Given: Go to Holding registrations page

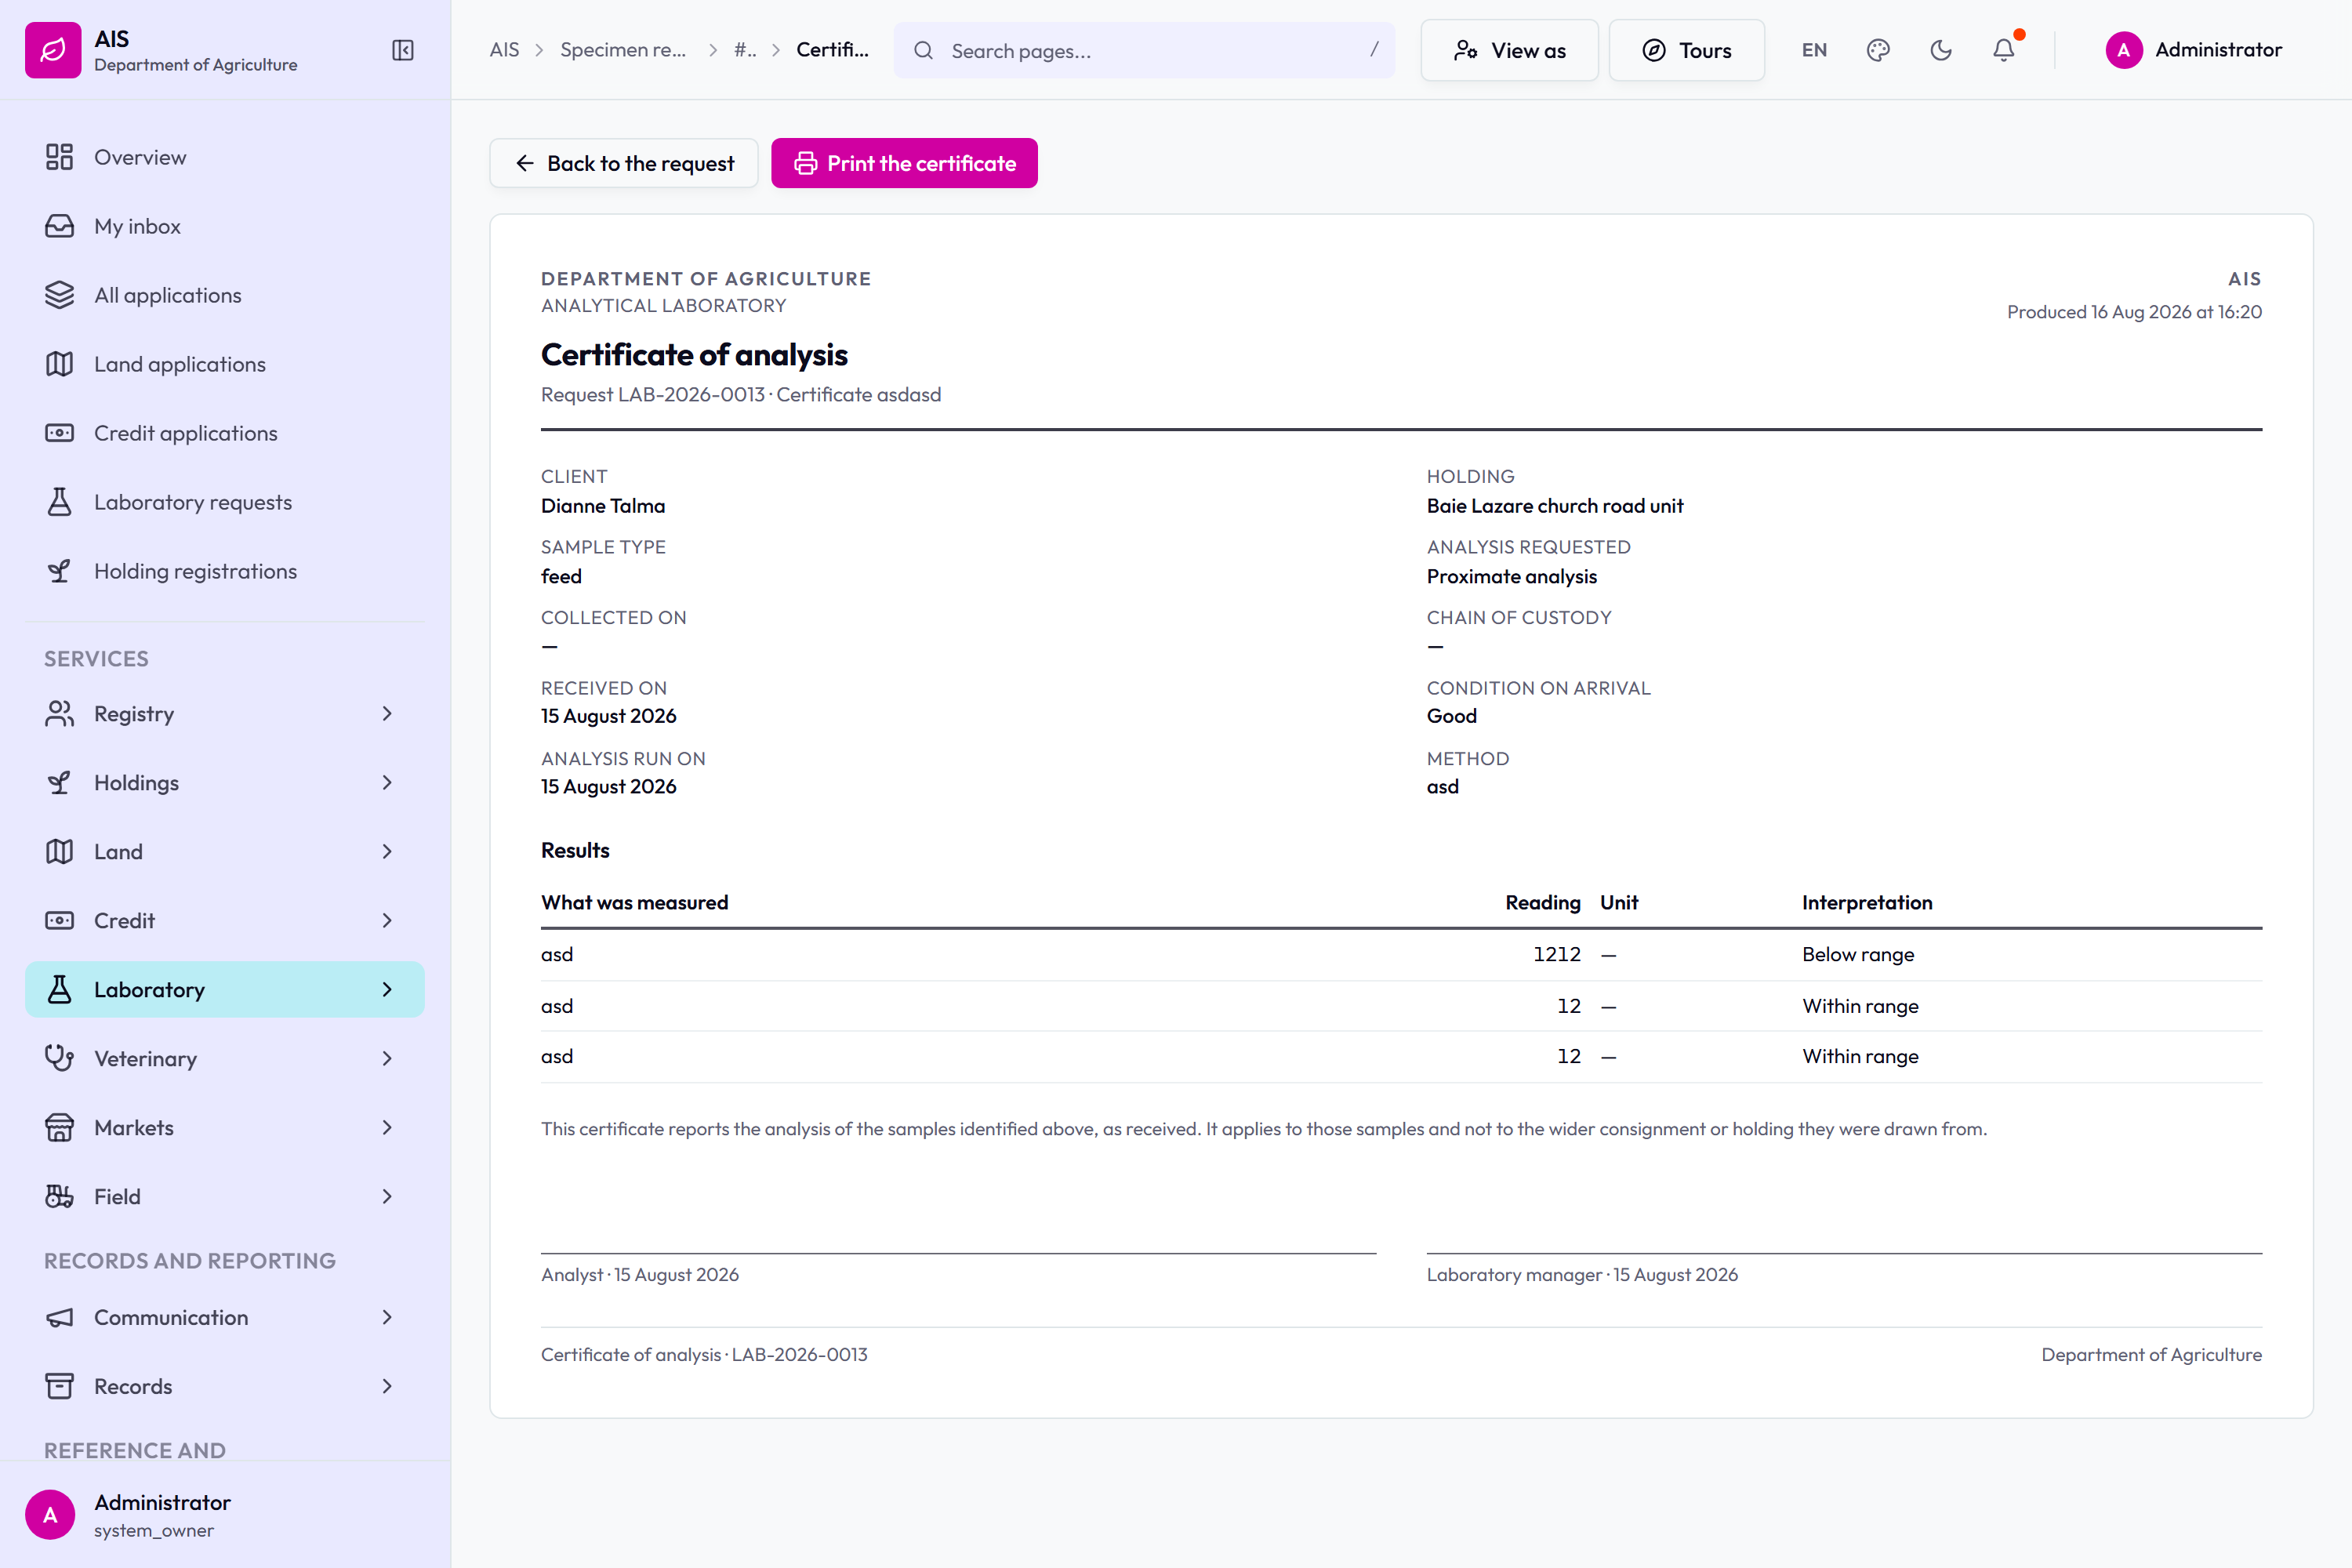Looking at the screenshot, I should pyautogui.click(x=225, y=571).
